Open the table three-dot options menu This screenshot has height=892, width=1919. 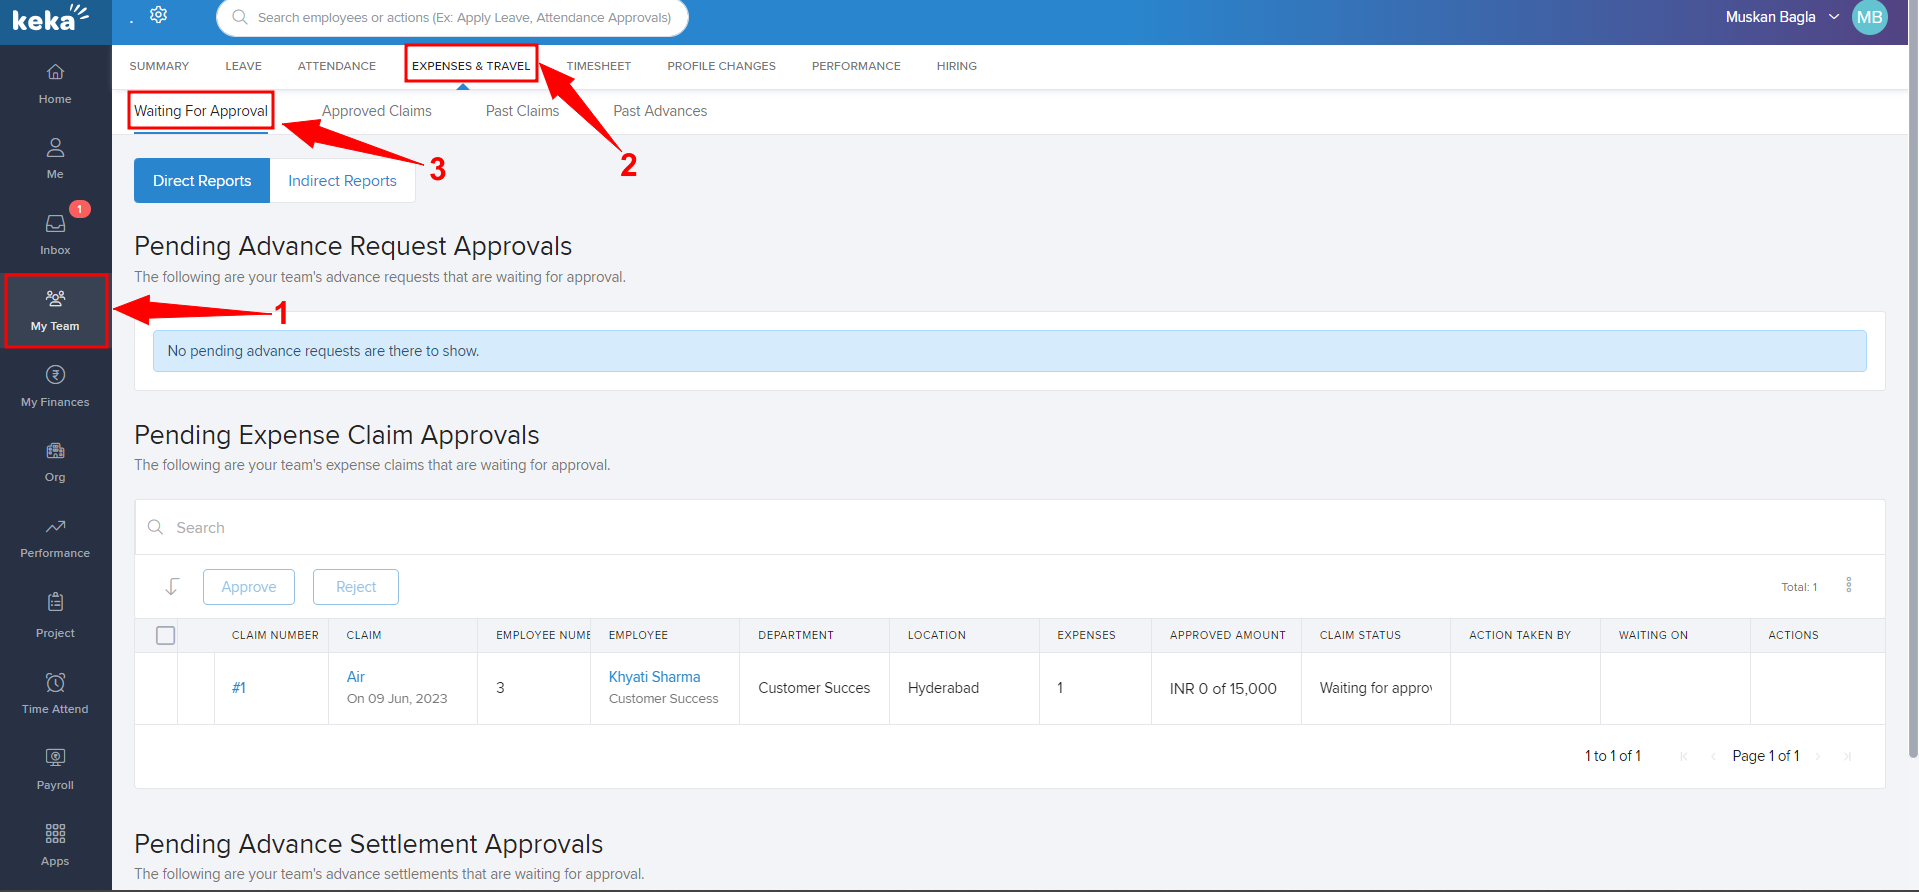click(1848, 585)
